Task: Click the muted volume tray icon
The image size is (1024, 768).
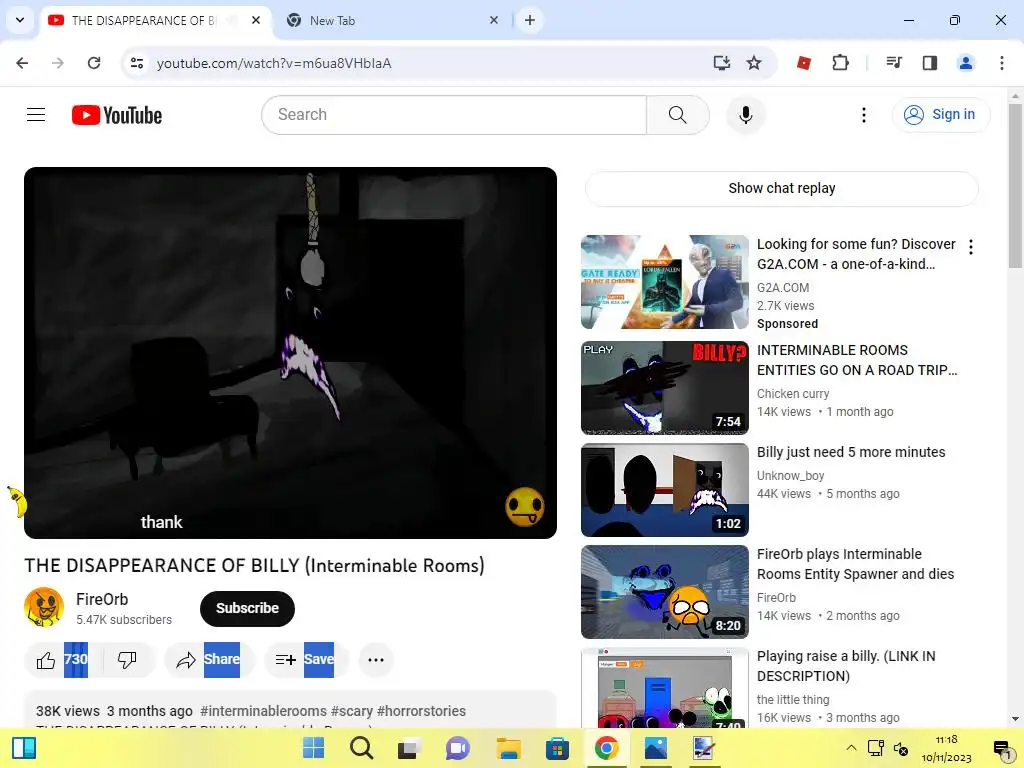Action: (901, 748)
